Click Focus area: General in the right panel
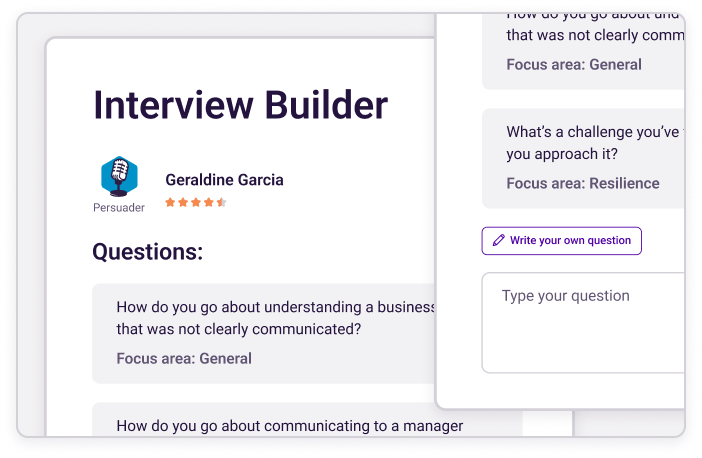702x458 pixels. [574, 65]
